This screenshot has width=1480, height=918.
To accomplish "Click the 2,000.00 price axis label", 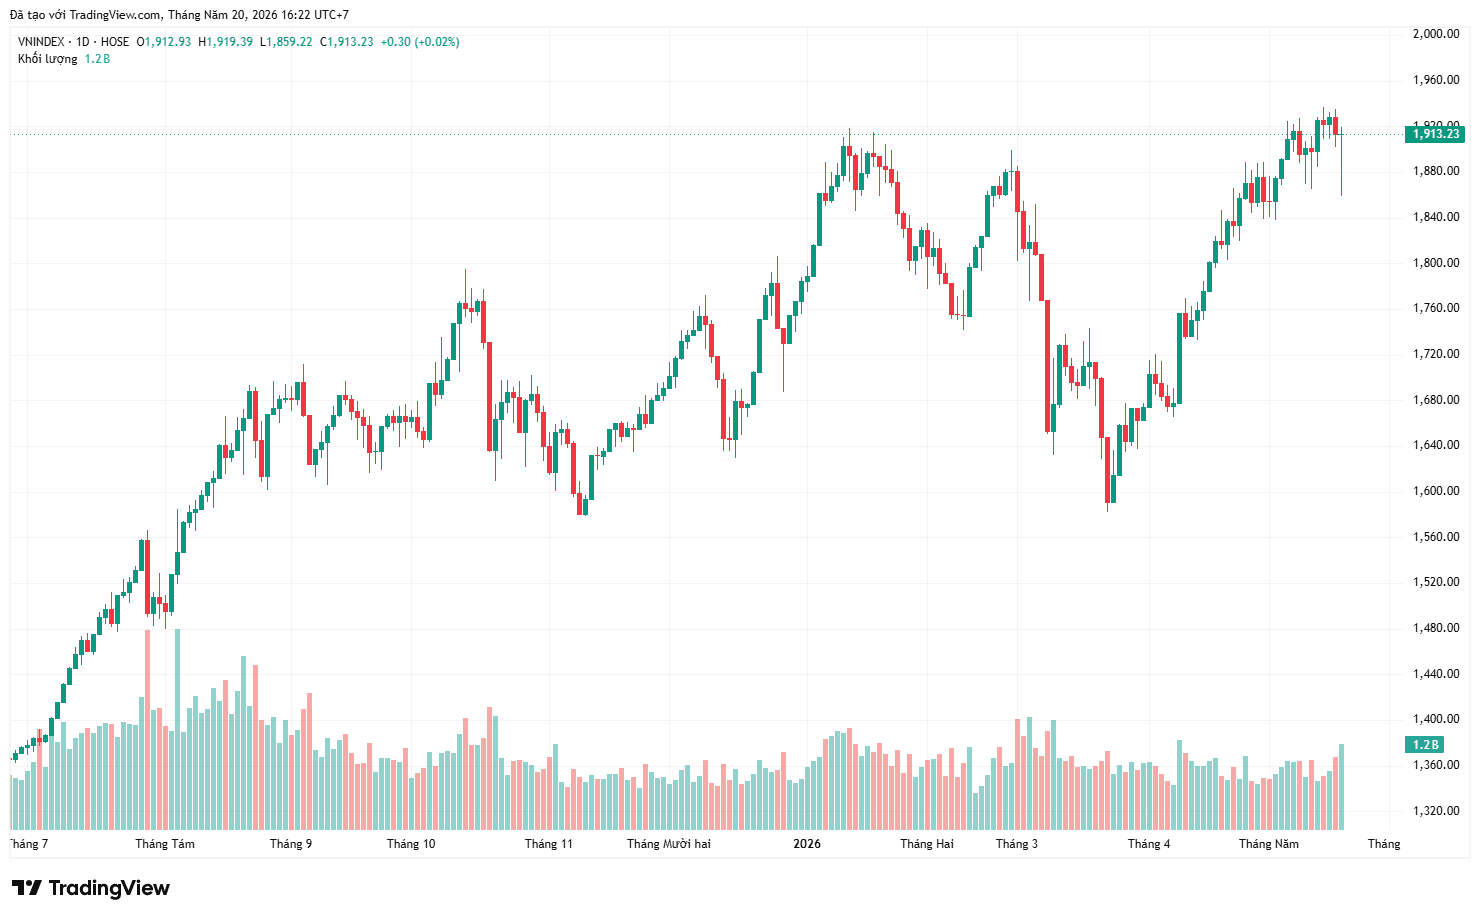I will (x=1436, y=34).
